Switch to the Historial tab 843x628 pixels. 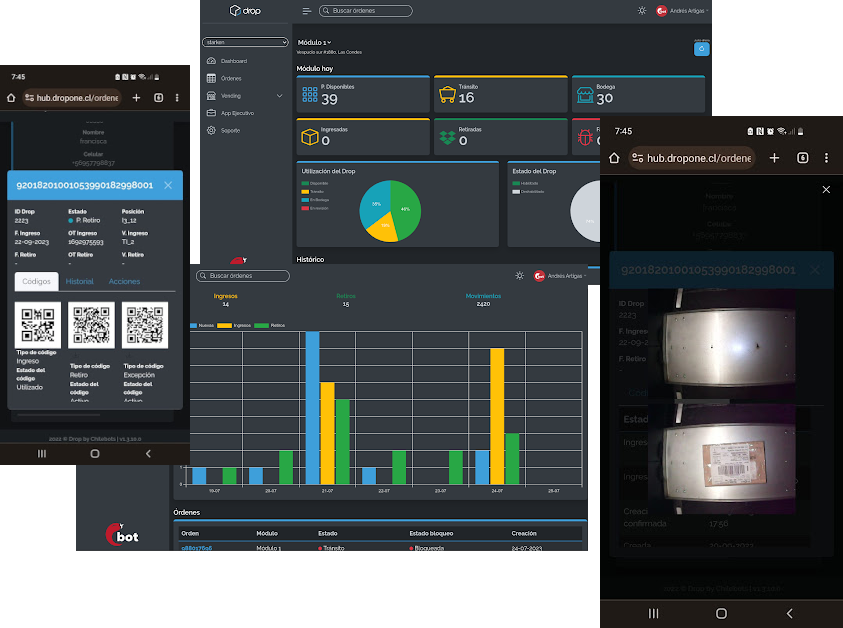80,281
